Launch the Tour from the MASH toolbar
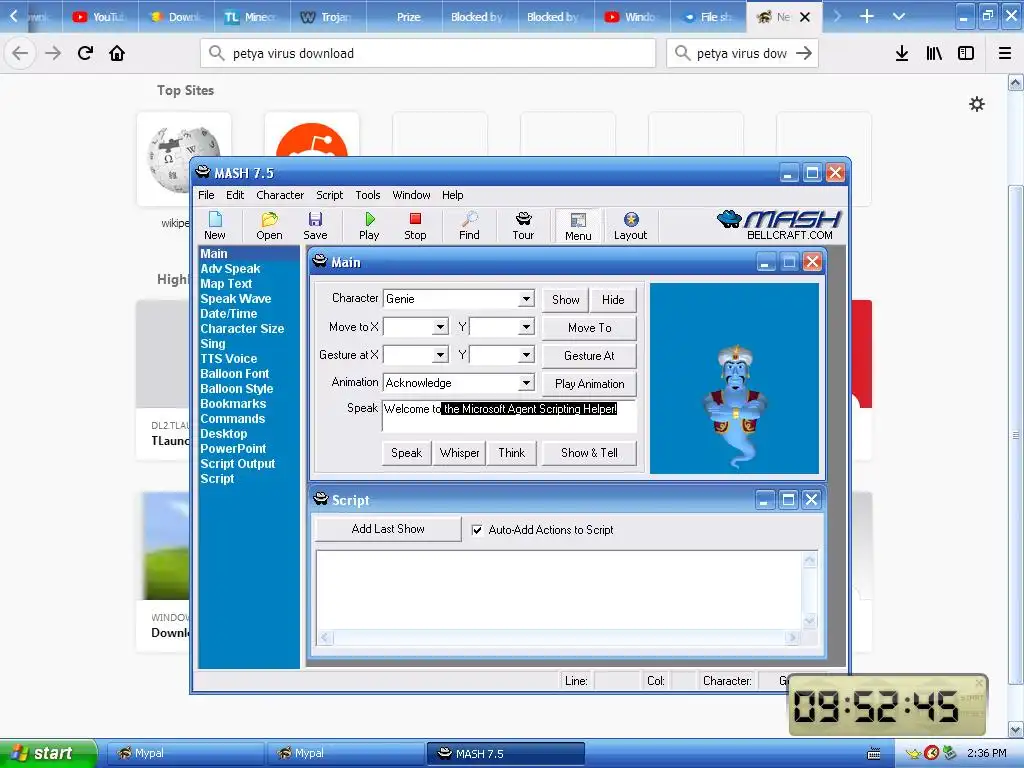The image size is (1024, 768). pyautogui.click(x=523, y=226)
